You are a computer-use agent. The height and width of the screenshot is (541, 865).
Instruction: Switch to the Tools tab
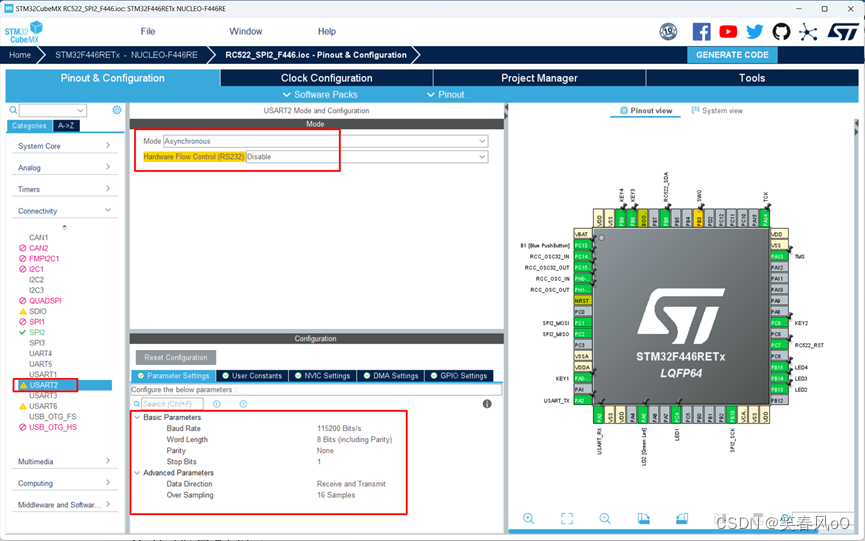tap(752, 78)
